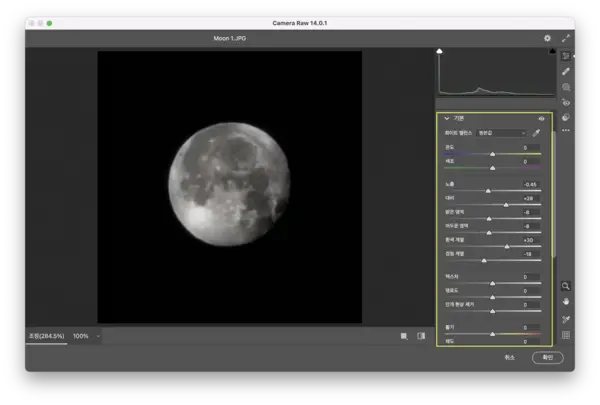Toggle full screen mode icon
This screenshot has width=600, height=405.
click(566, 38)
